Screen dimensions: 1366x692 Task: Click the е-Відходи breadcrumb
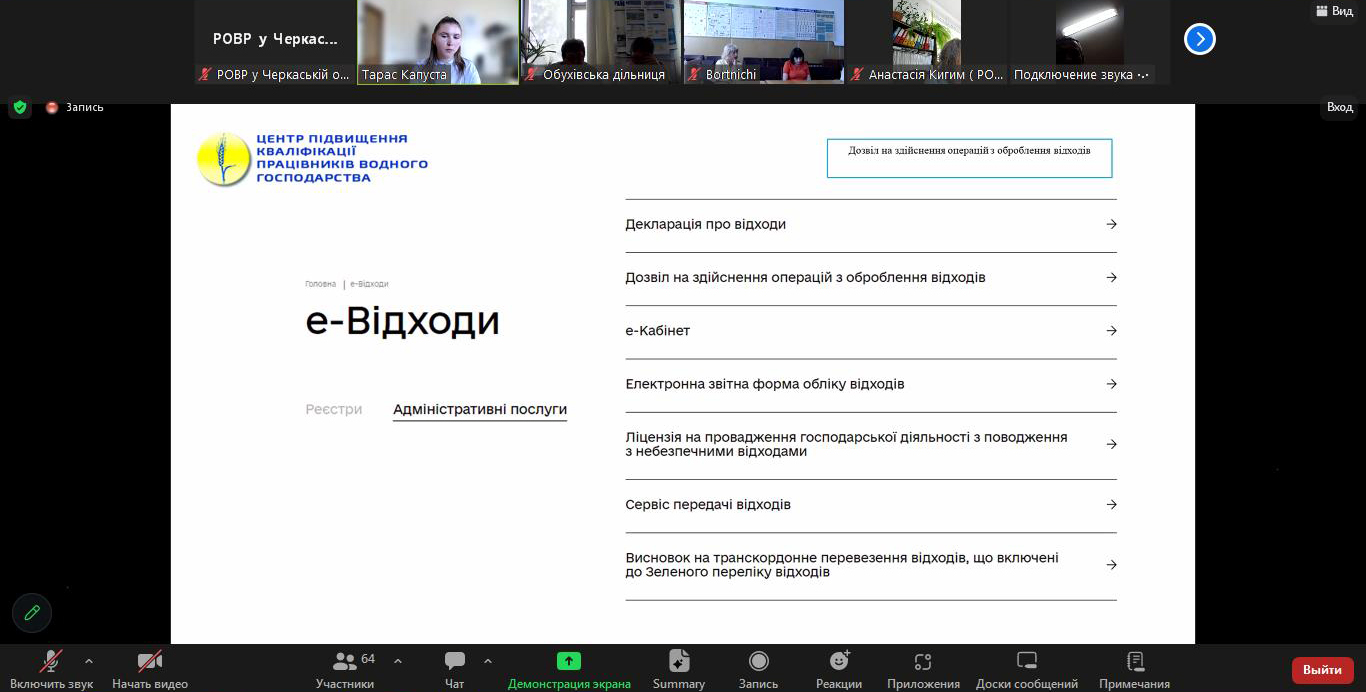click(x=370, y=284)
